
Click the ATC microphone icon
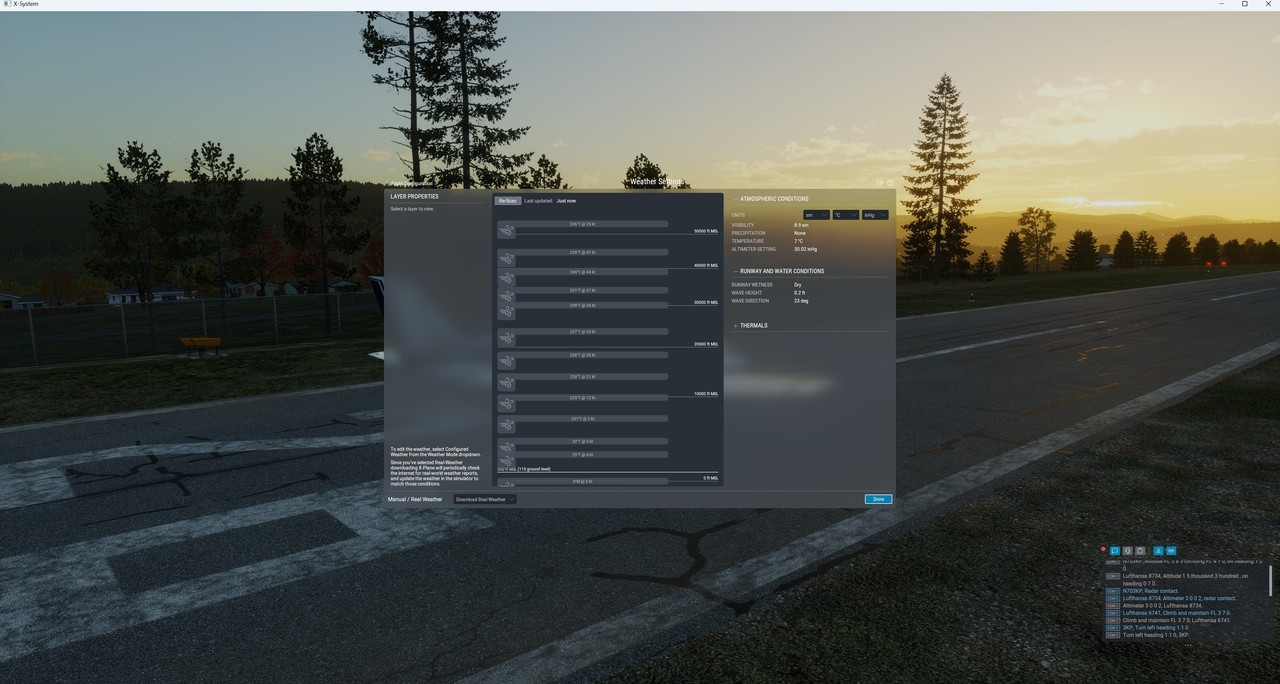(1127, 551)
